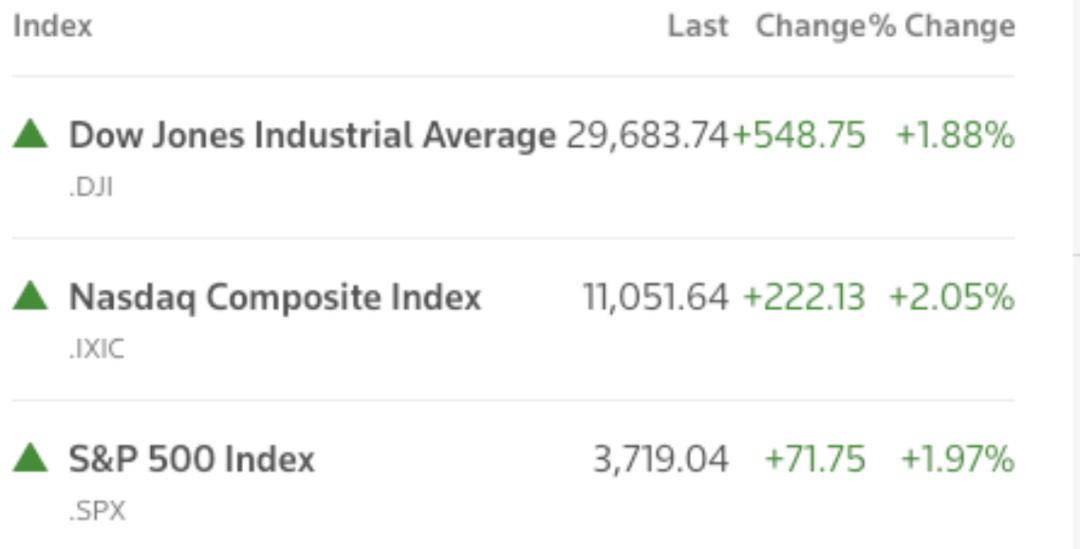Click the green triangle next to Nasdaq Composite
Screen dimensions: 1080x549
pos(30,296)
